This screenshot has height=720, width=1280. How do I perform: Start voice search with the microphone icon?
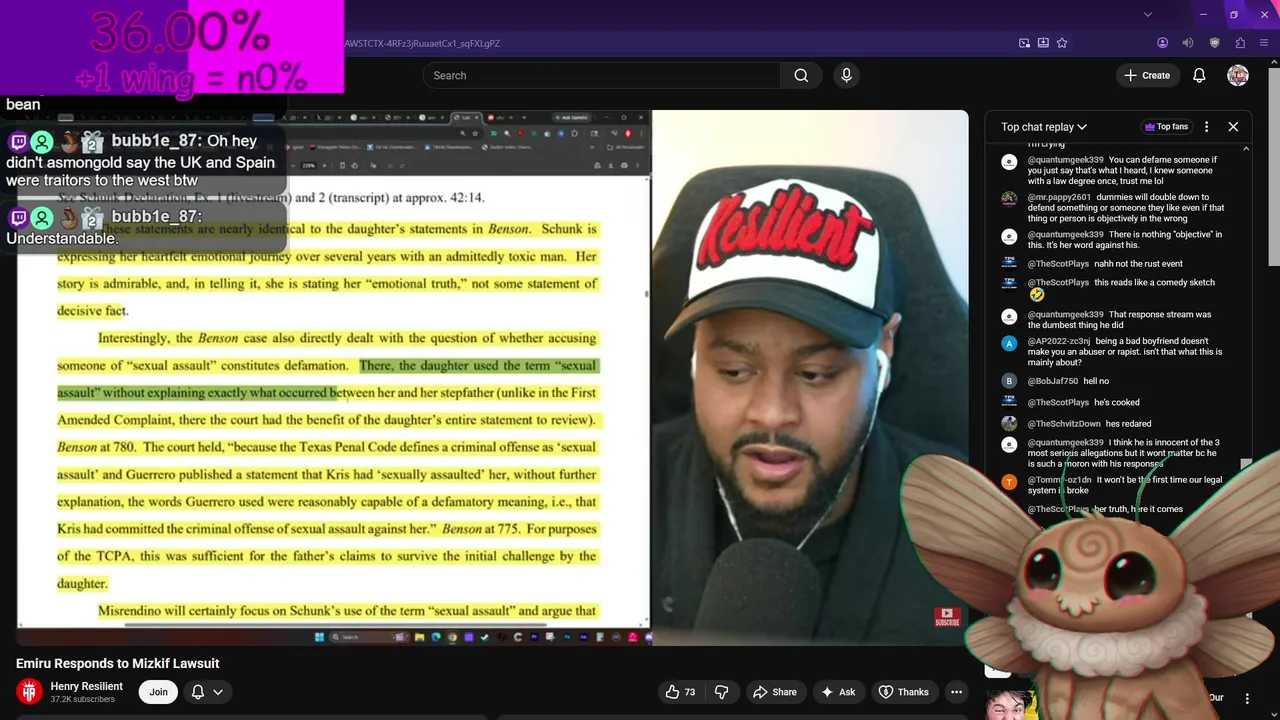(846, 75)
